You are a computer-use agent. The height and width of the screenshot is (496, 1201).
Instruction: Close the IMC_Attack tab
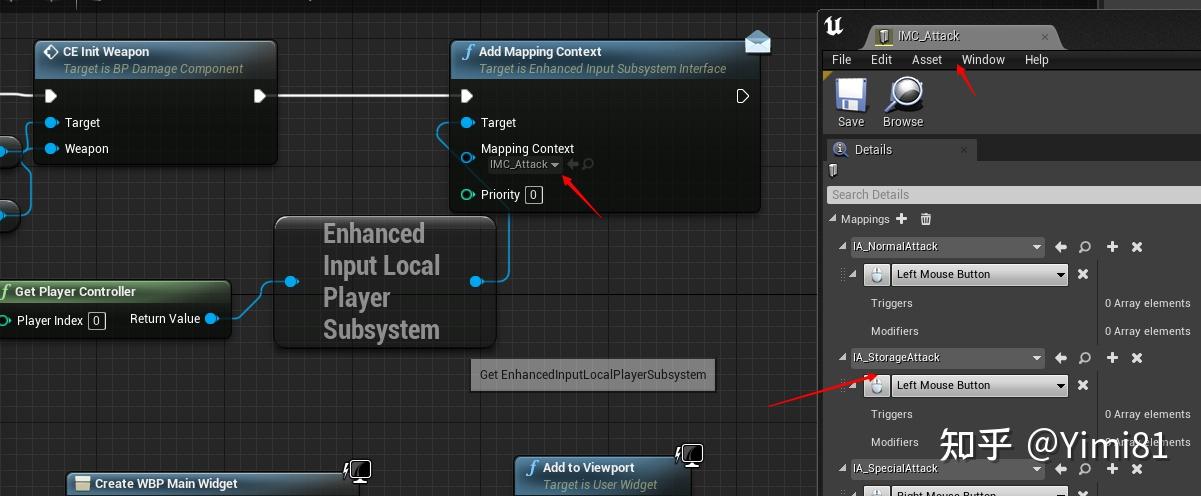tap(1046, 36)
